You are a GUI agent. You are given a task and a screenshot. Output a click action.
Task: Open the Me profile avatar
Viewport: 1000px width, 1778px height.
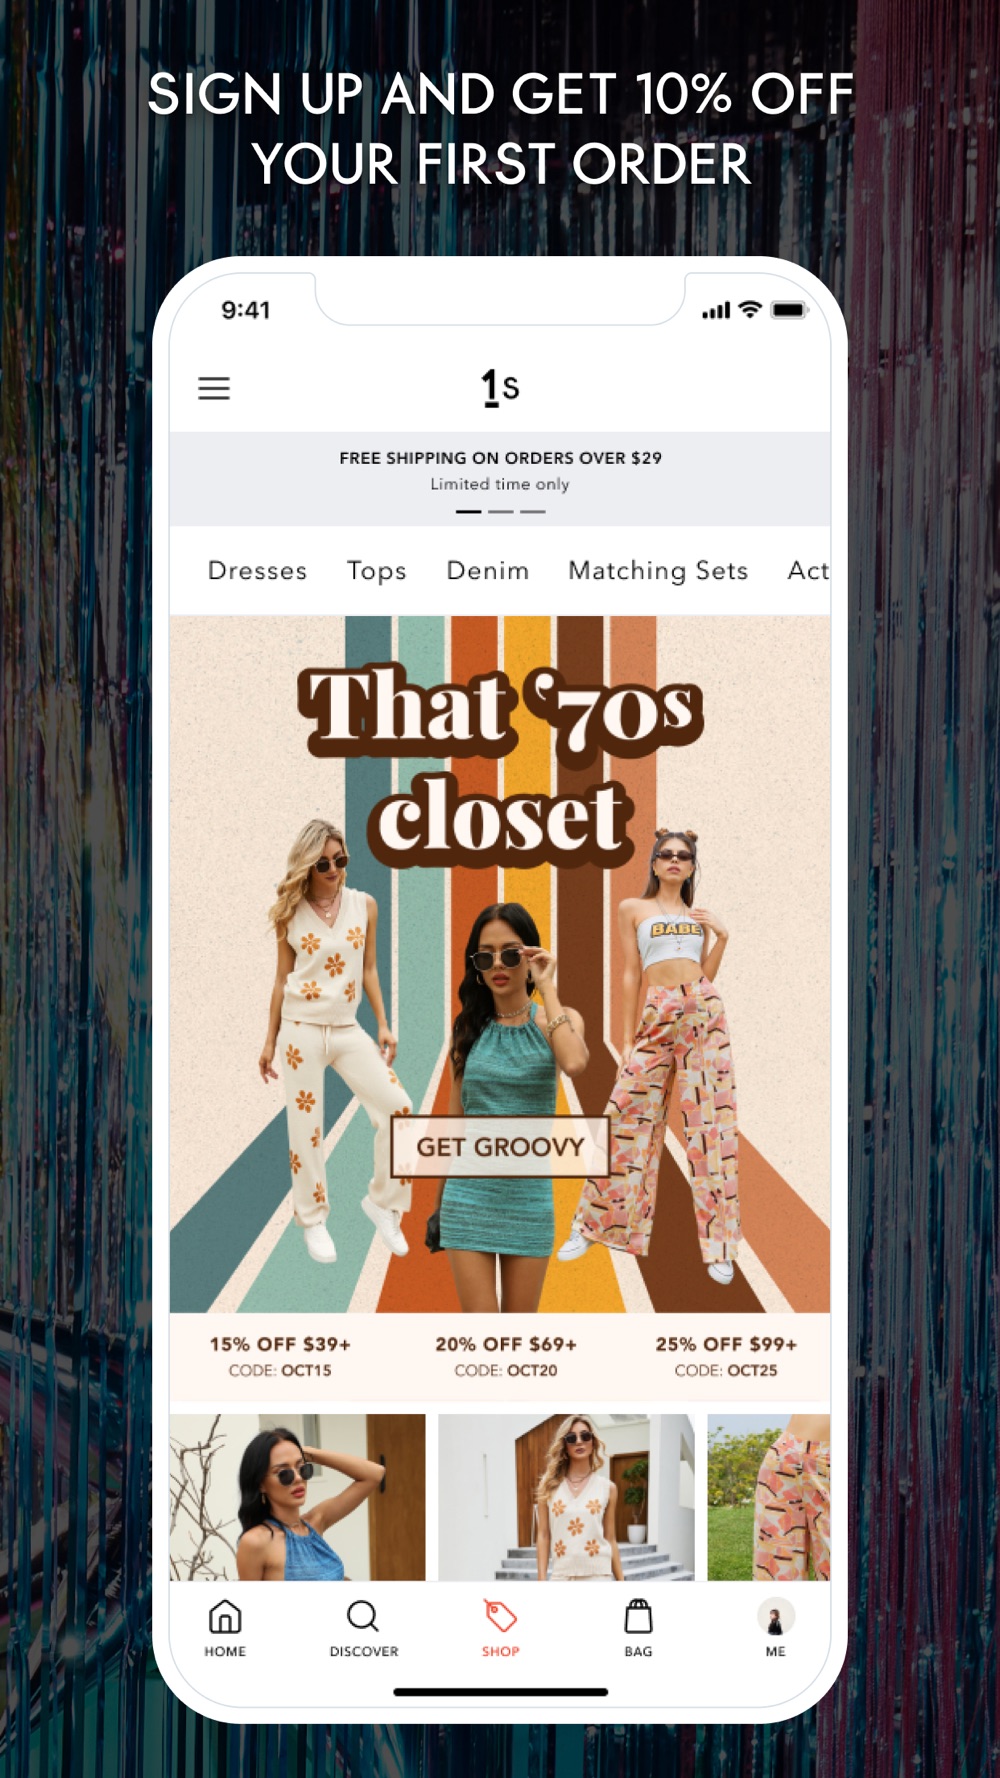tap(776, 1617)
